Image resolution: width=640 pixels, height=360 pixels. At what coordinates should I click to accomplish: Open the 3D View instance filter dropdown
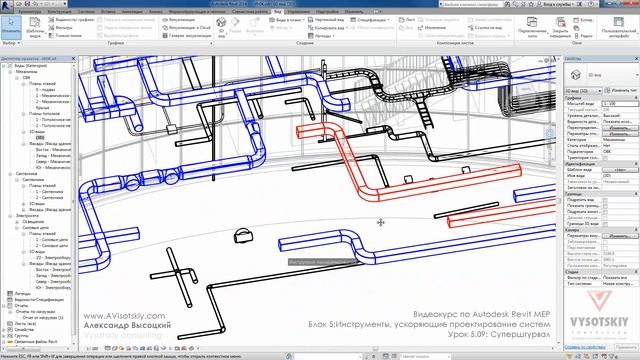(x=583, y=91)
